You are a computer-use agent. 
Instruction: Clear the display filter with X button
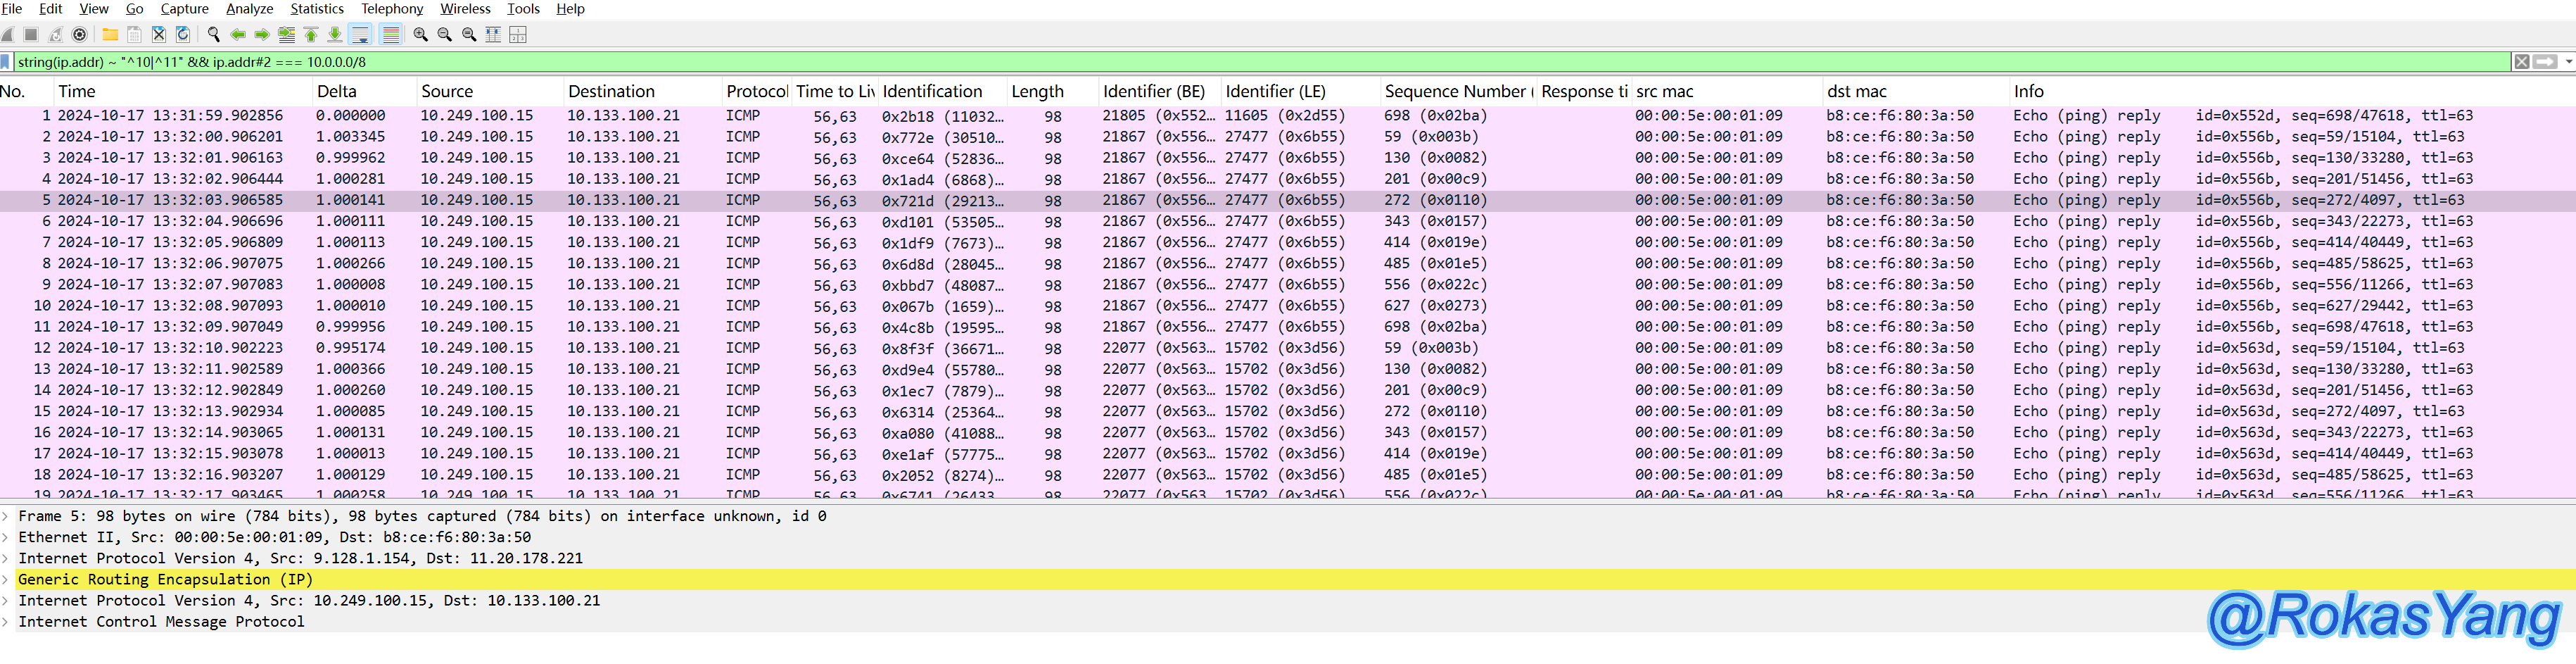point(2522,62)
